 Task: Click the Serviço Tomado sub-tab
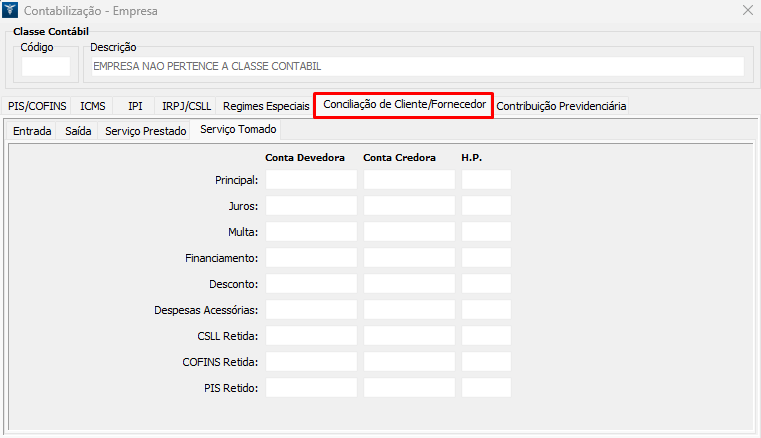point(238,130)
